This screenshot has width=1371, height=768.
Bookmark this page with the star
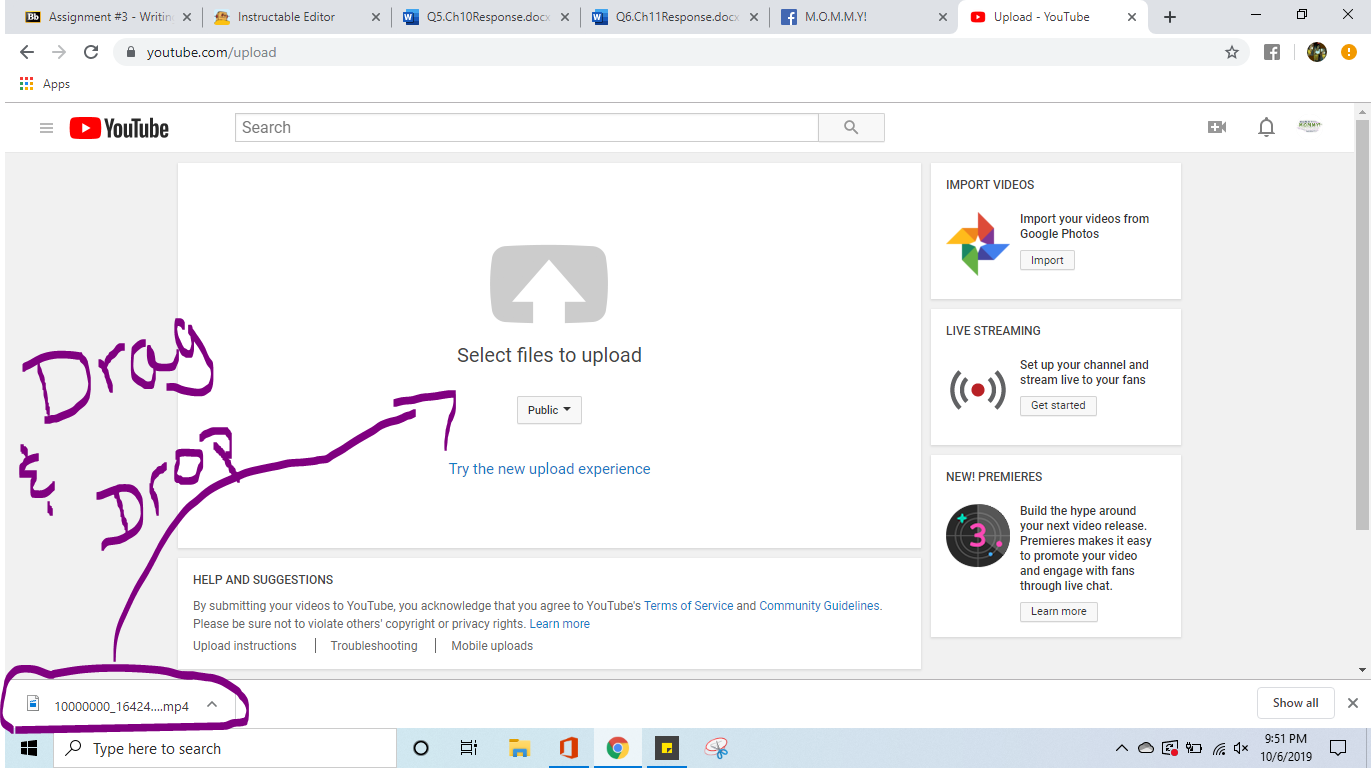(x=1232, y=52)
